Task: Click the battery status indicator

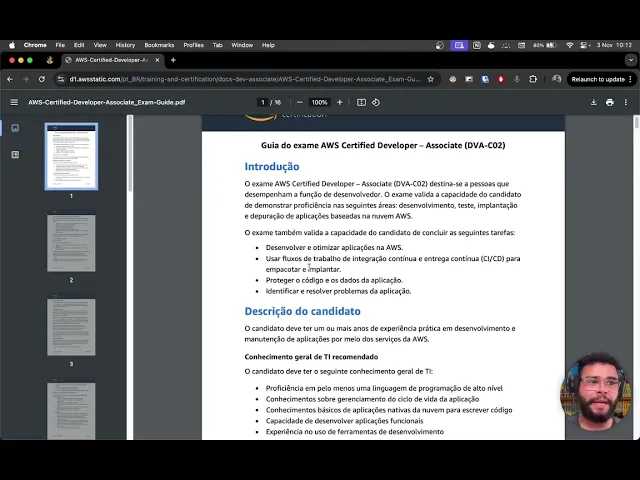Action: pyautogui.click(x=545, y=45)
